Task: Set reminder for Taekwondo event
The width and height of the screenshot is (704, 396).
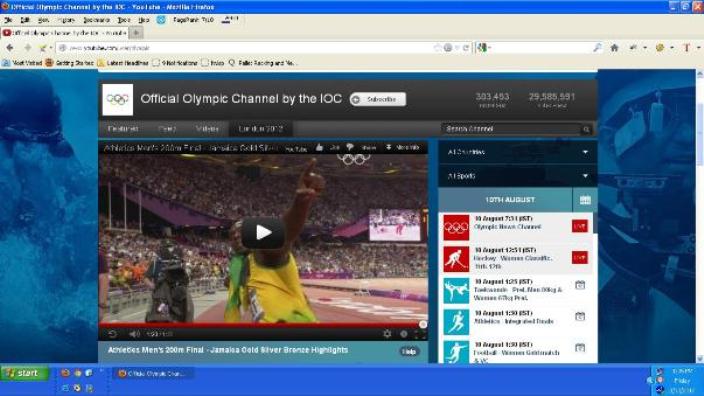Action: coord(580,285)
